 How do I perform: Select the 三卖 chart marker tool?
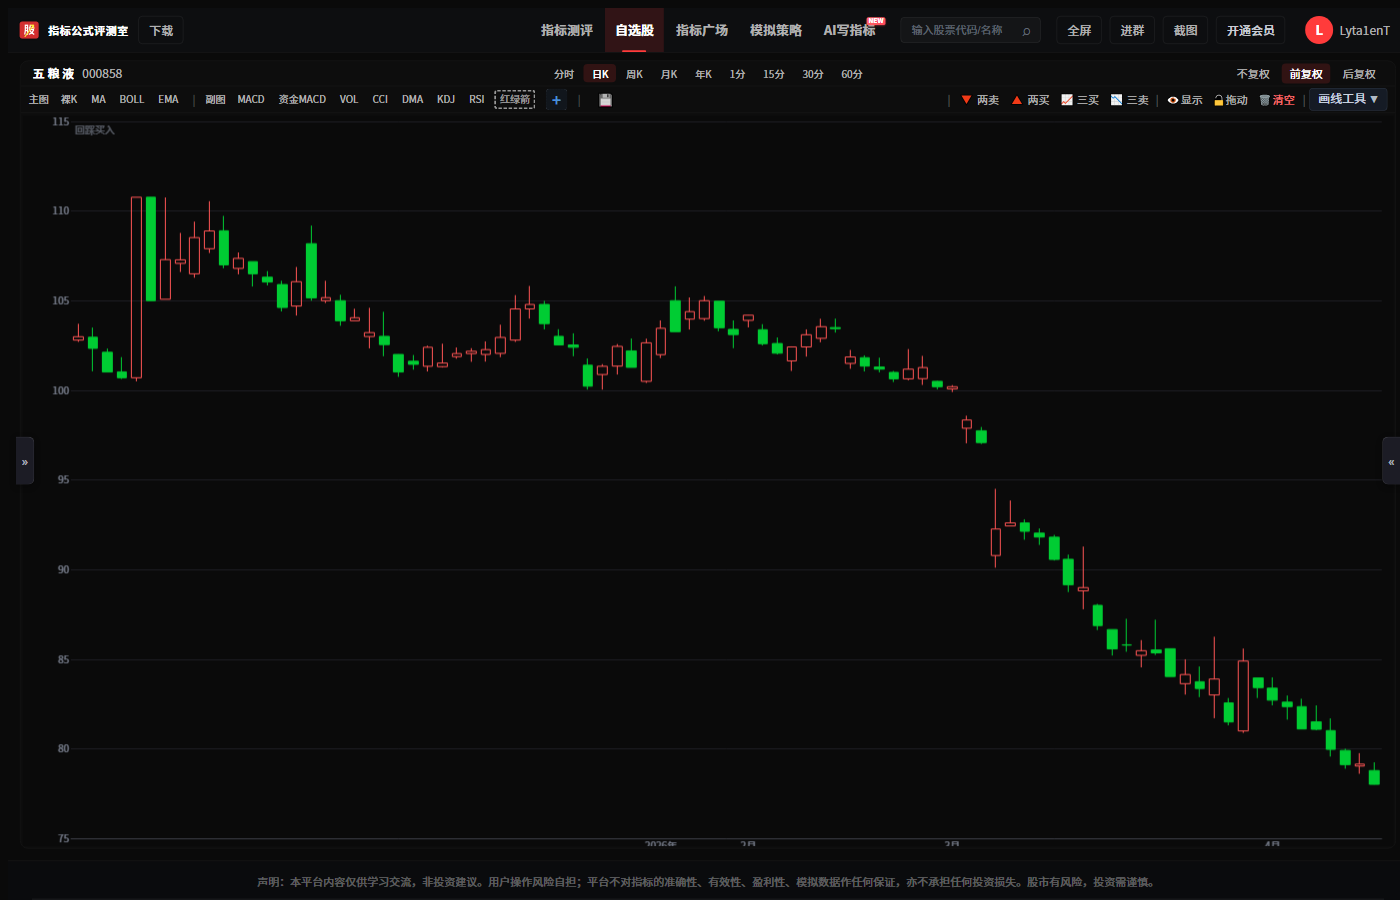pyautogui.click(x=1130, y=100)
